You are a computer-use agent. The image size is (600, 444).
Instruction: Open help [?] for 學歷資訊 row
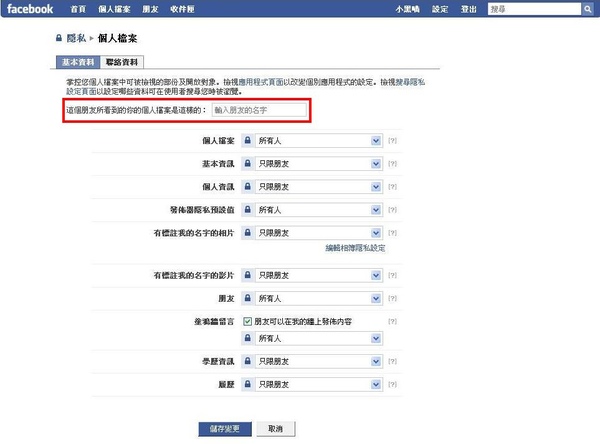pyautogui.click(x=392, y=361)
